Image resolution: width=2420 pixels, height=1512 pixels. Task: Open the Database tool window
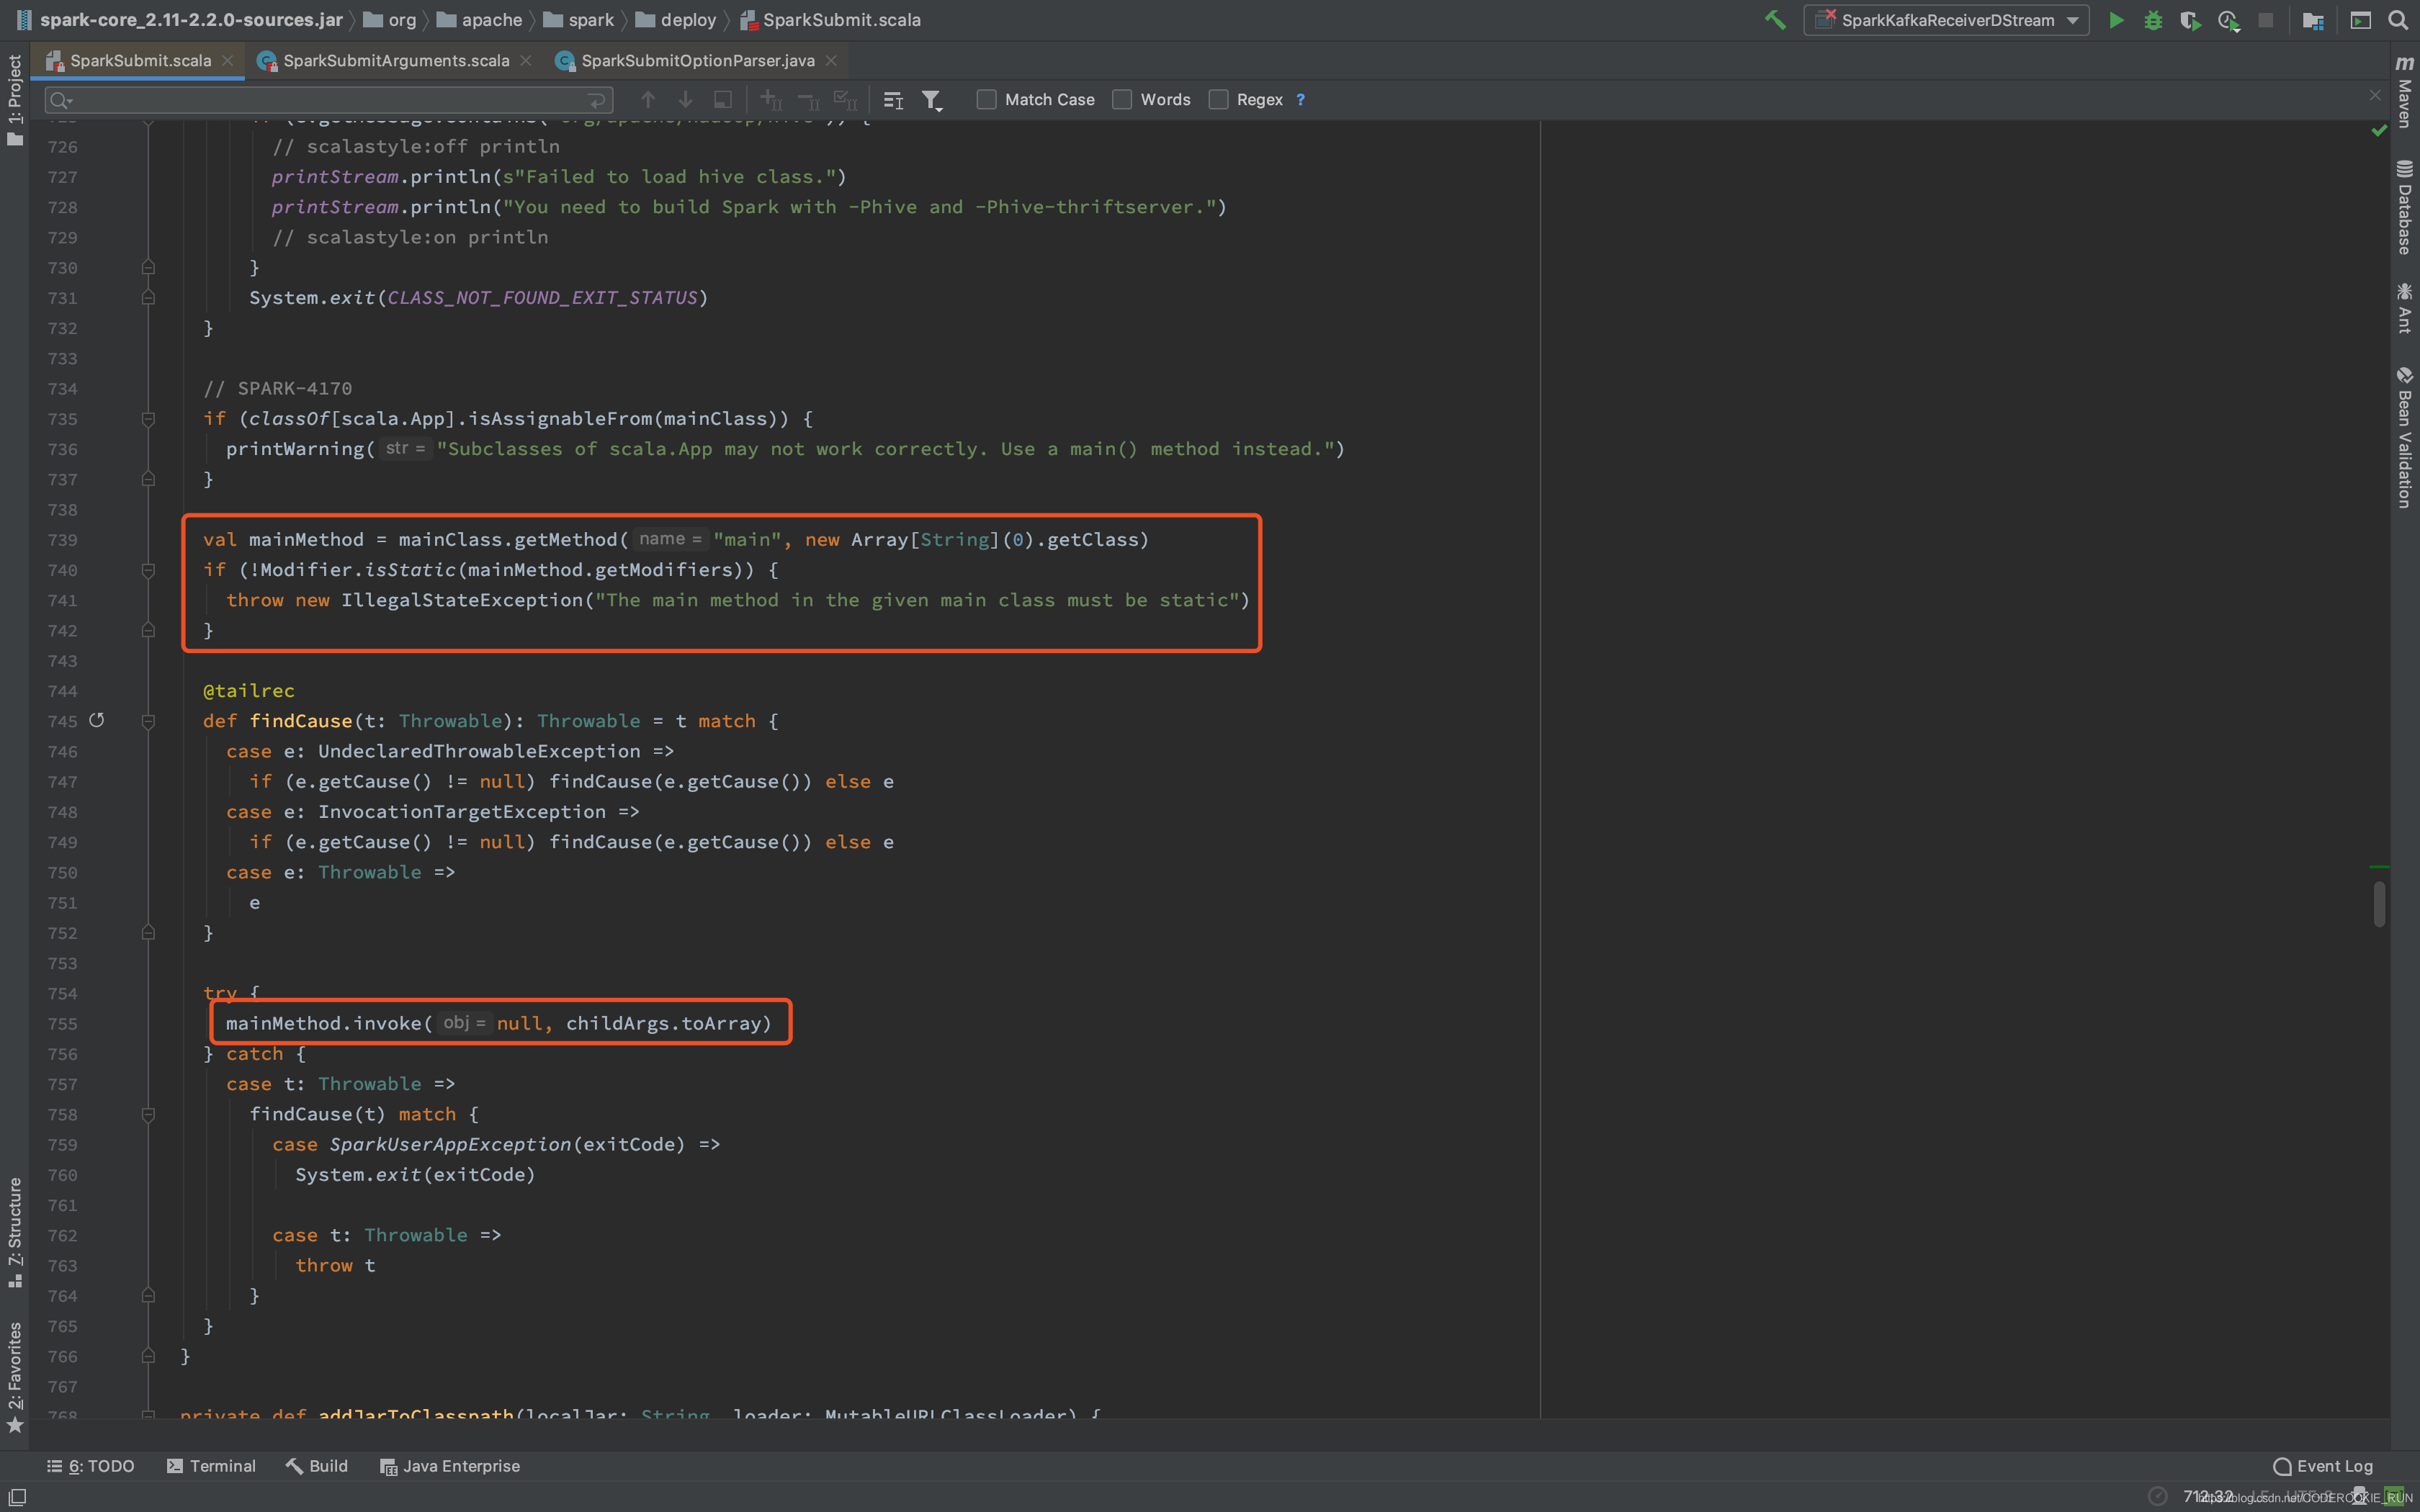2405,207
